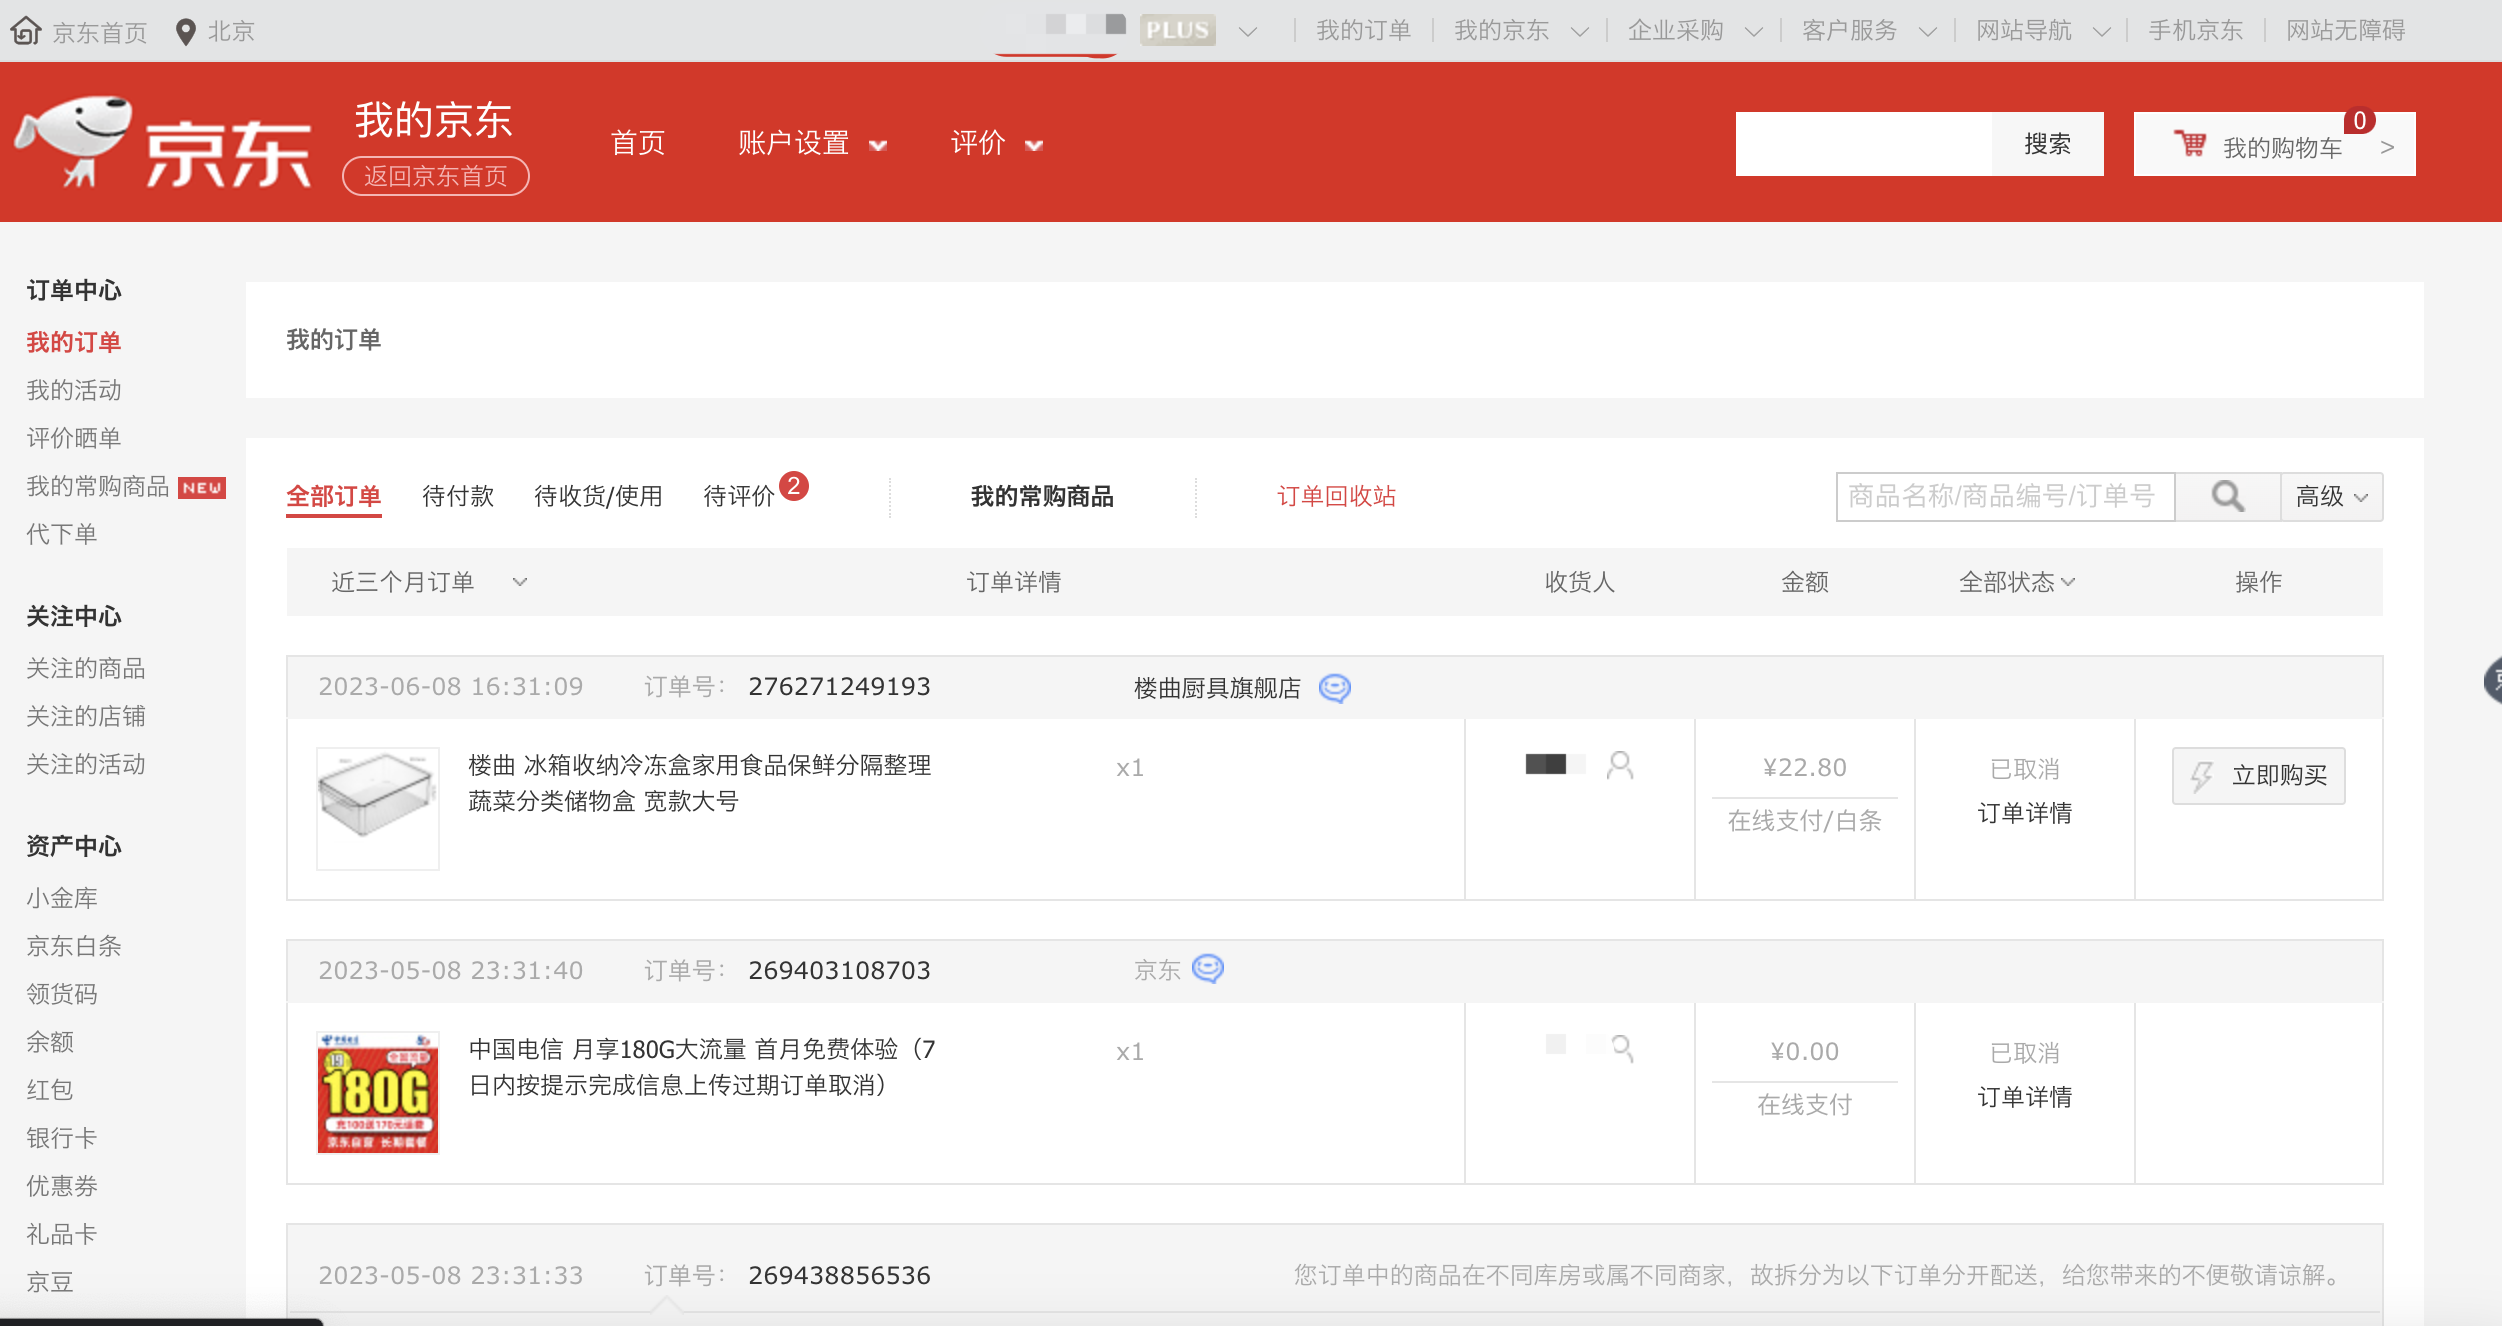Click the cart item count badge 0
Viewport: 2502px width, 1326px height.
tap(2359, 121)
